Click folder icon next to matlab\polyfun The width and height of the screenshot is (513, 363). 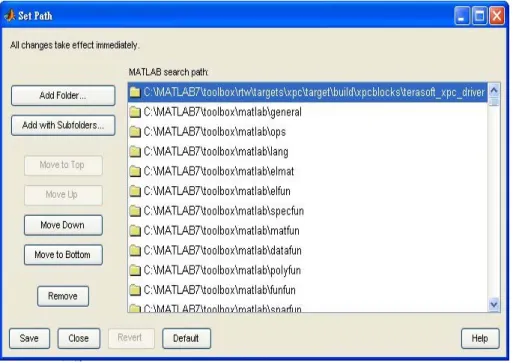pyautogui.click(x=135, y=270)
